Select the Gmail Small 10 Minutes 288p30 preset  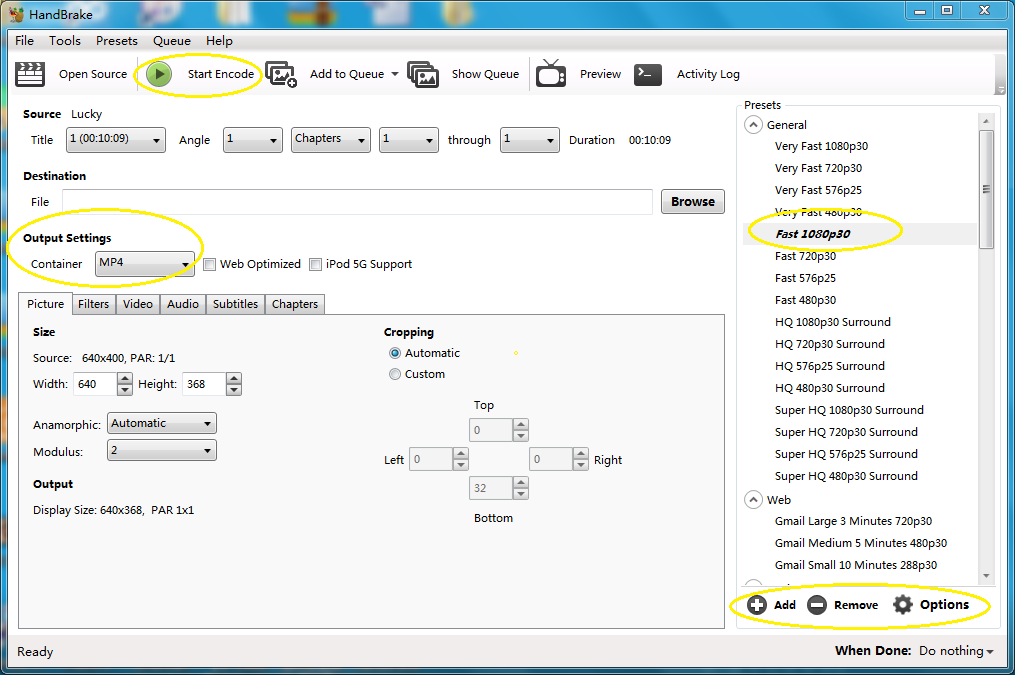(856, 565)
